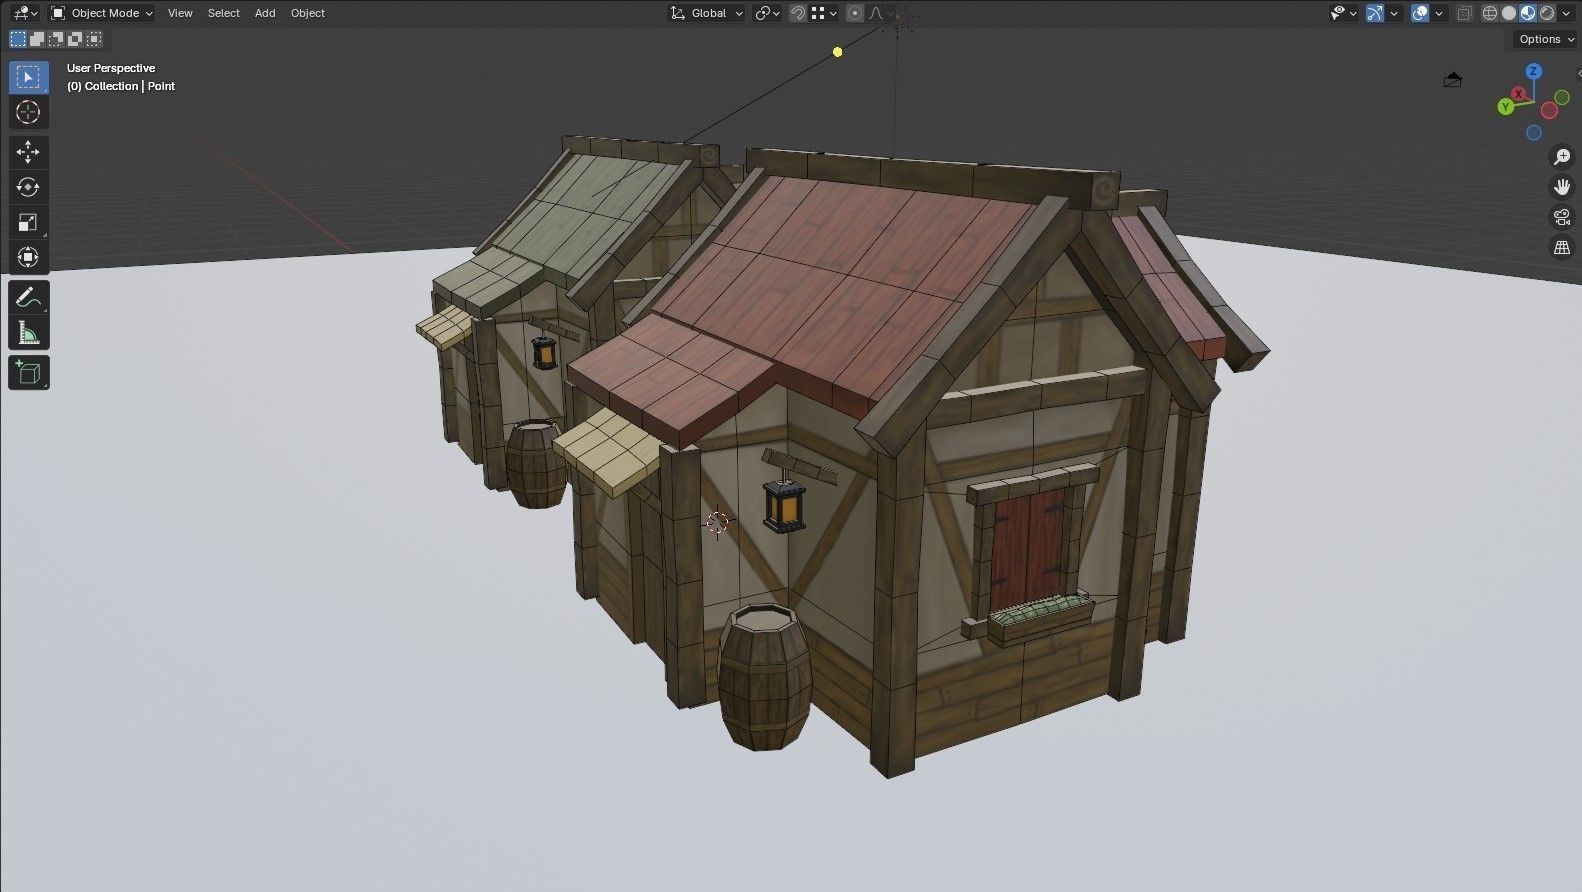The image size is (1582, 892).
Task: Open the snapping options dropdown
Action: pyautogui.click(x=823, y=13)
